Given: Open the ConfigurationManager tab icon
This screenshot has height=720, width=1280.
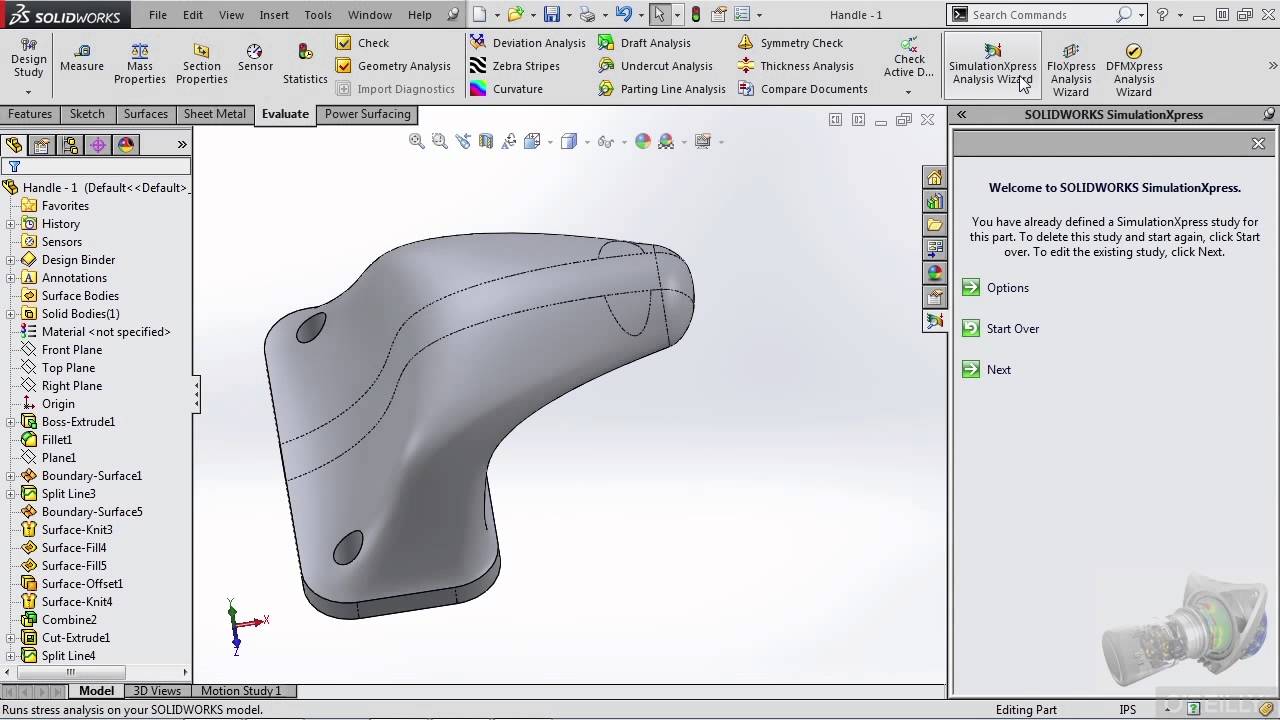Looking at the screenshot, I should pyautogui.click(x=69, y=145).
